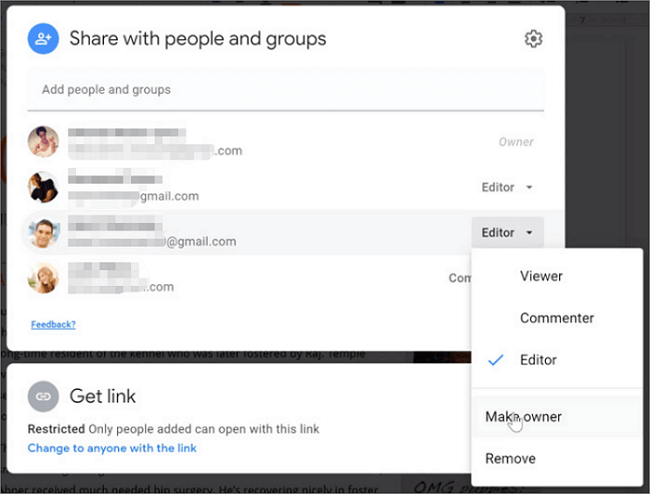Screen dimensions: 650x494
Task: Open share settings gear icon
Action: pyautogui.click(x=533, y=39)
